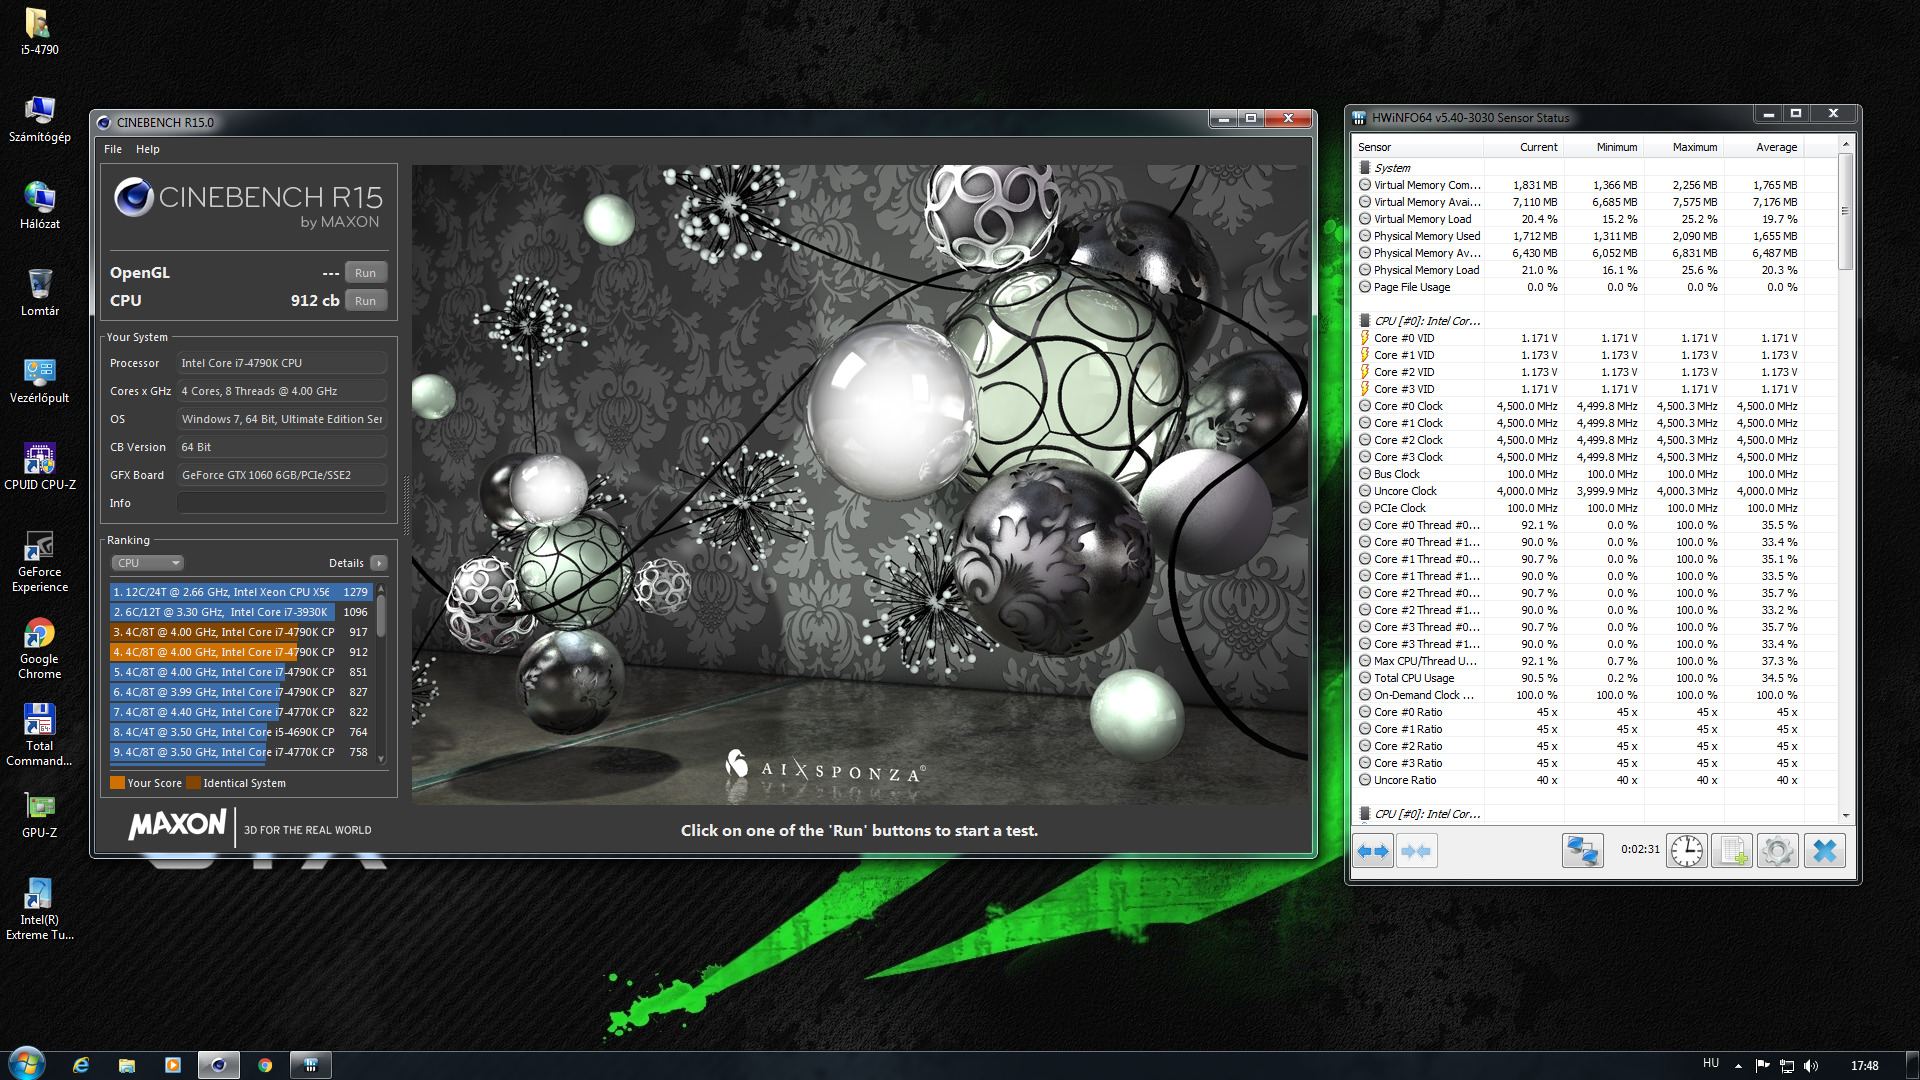Click the volume speaker tray icon
Screen dimensions: 1920x1080
point(1811,1066)
